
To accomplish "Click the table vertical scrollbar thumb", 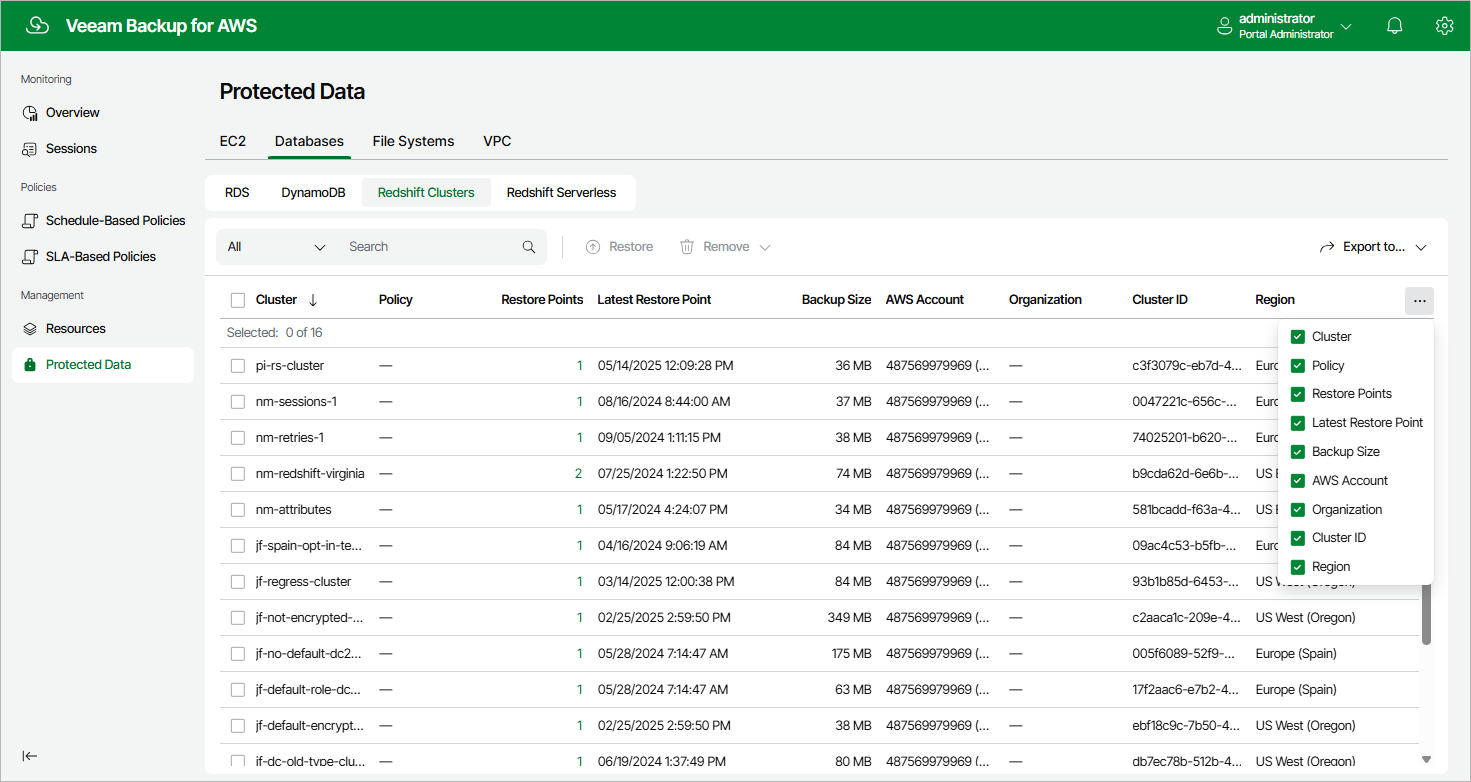I will click(x=1426, y=614).
